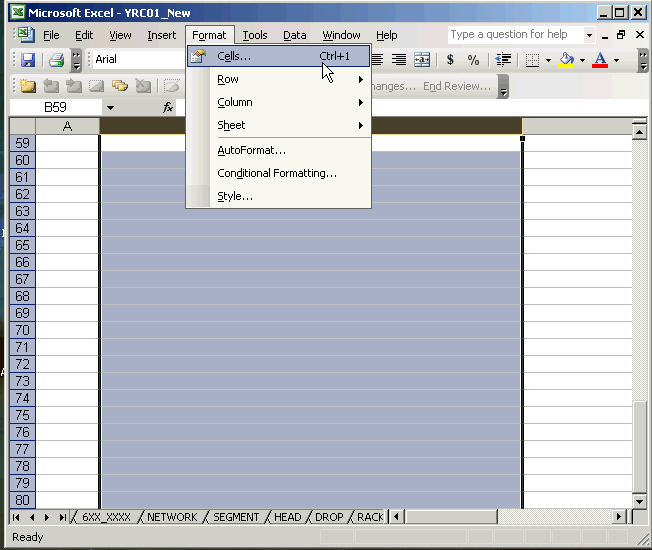Click the Print icon in toolbar
The height and width of the screenshot is (550, 652).
click(56, 60)
